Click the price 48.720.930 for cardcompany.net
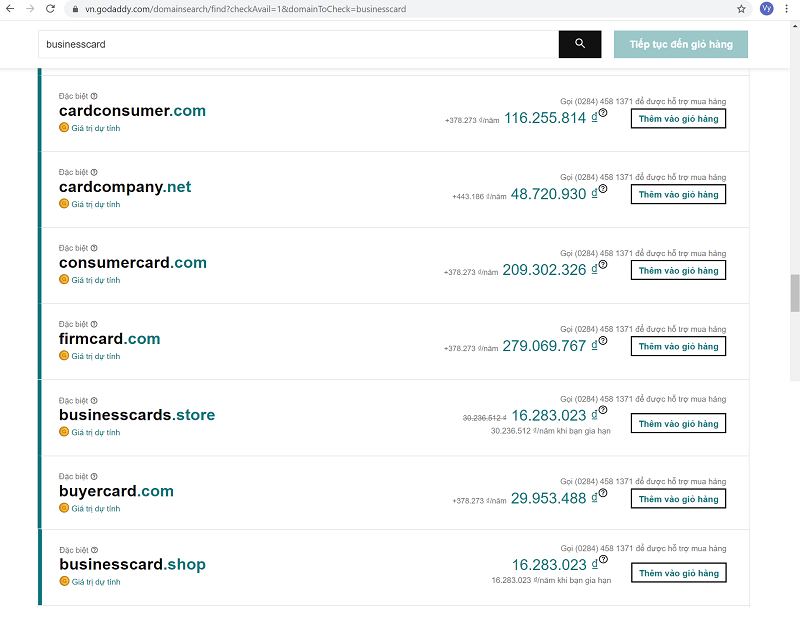The width and height of the screenshot is (800, 642). [548, 194]
